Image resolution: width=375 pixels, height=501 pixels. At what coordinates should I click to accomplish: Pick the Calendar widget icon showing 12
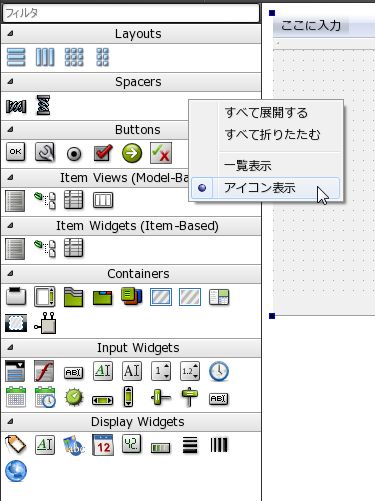[x=103, y=445]
